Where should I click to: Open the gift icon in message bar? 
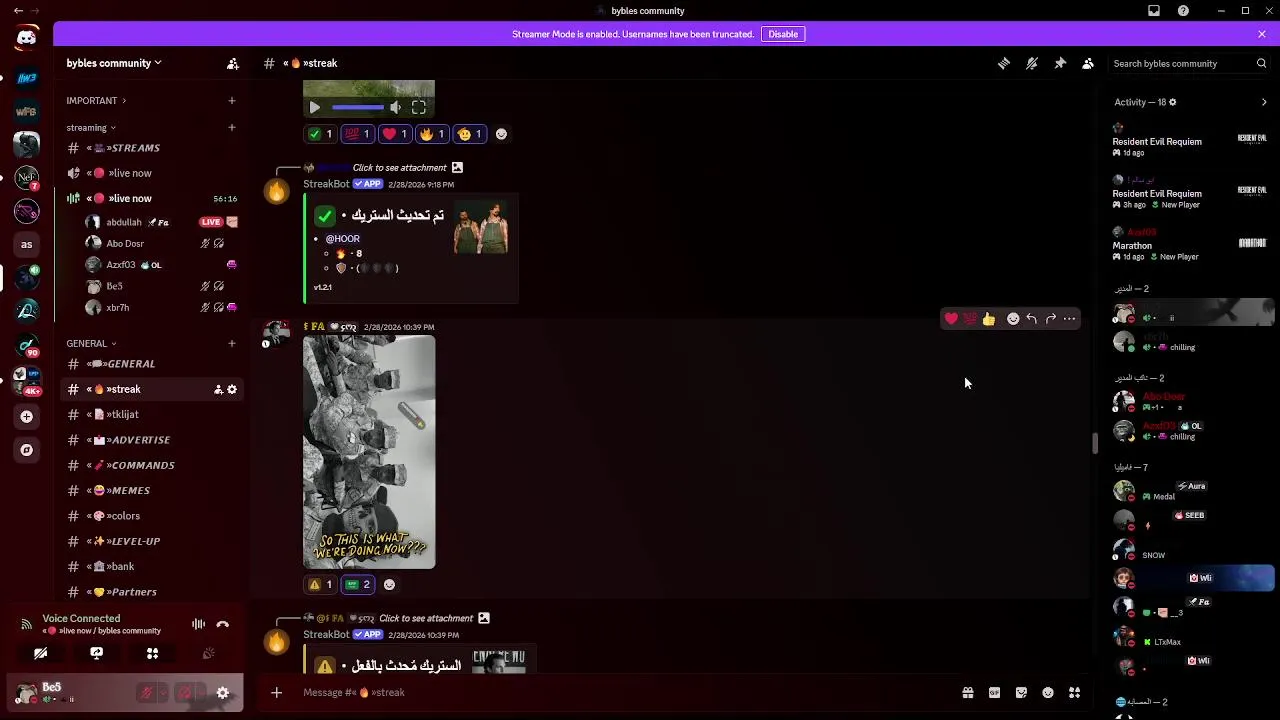point(967,692)
